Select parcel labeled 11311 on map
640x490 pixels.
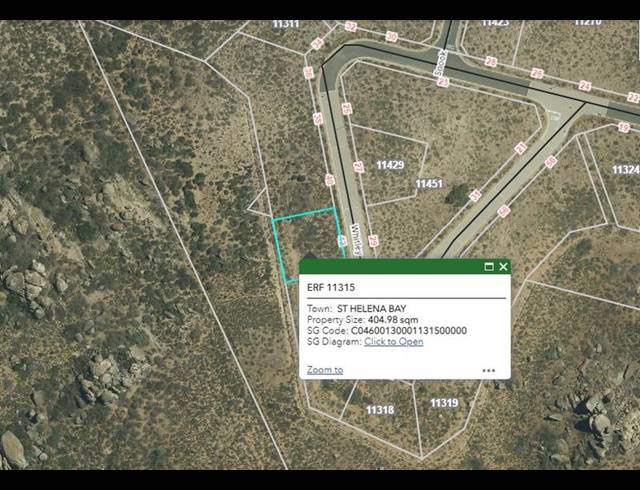point(286,24)
